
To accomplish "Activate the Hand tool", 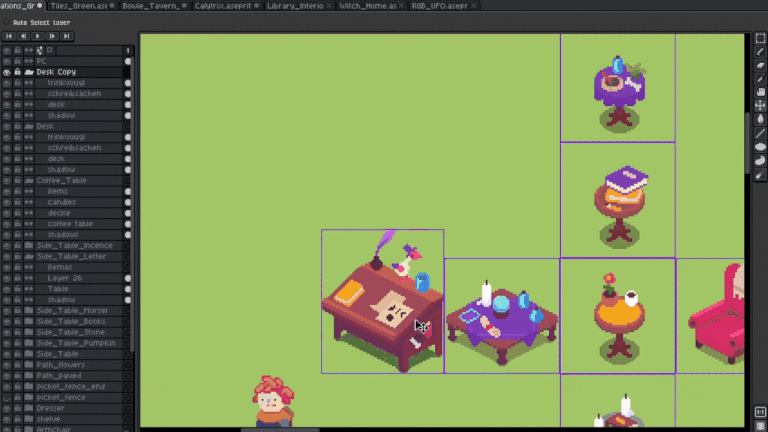I will [760, 92].
